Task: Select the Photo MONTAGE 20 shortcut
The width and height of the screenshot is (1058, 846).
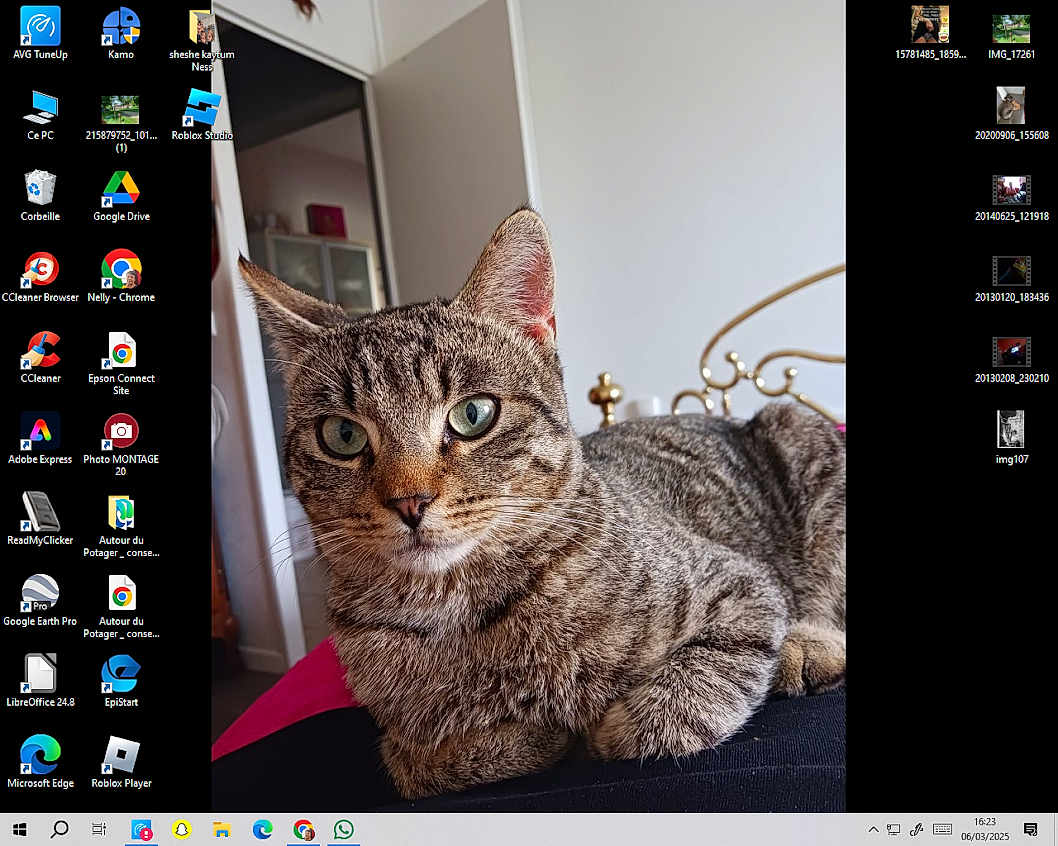Action: coord(121,432)
